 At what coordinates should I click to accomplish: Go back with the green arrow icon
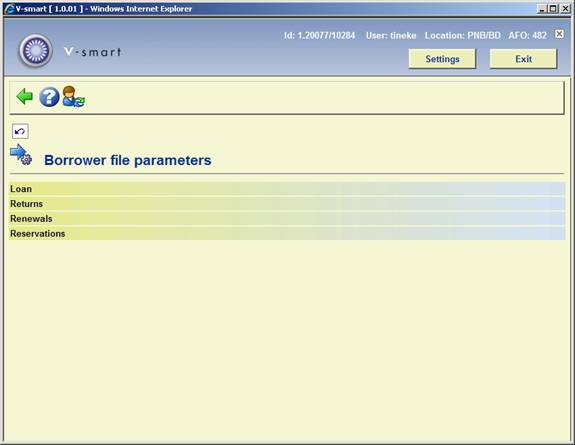[x=25, y=96]
